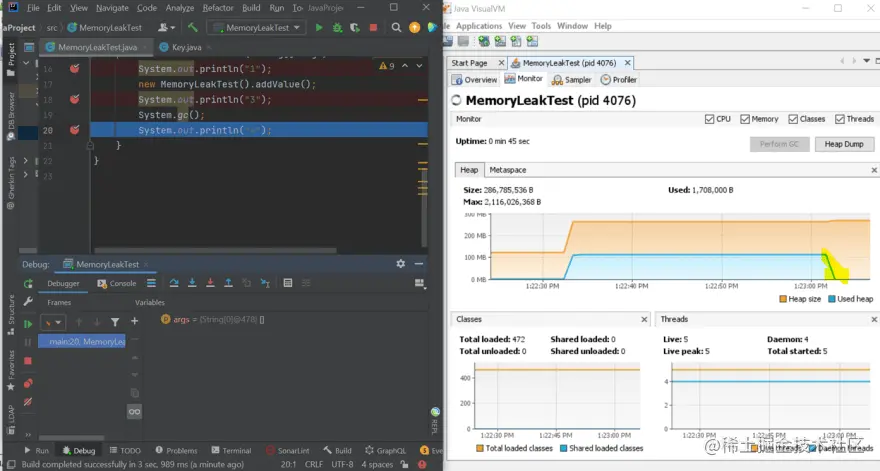This screenshot has height=471, width=880.
Task: Click Show Watches glasses icon
Action: pyautogui.click(x=134, y=411)
